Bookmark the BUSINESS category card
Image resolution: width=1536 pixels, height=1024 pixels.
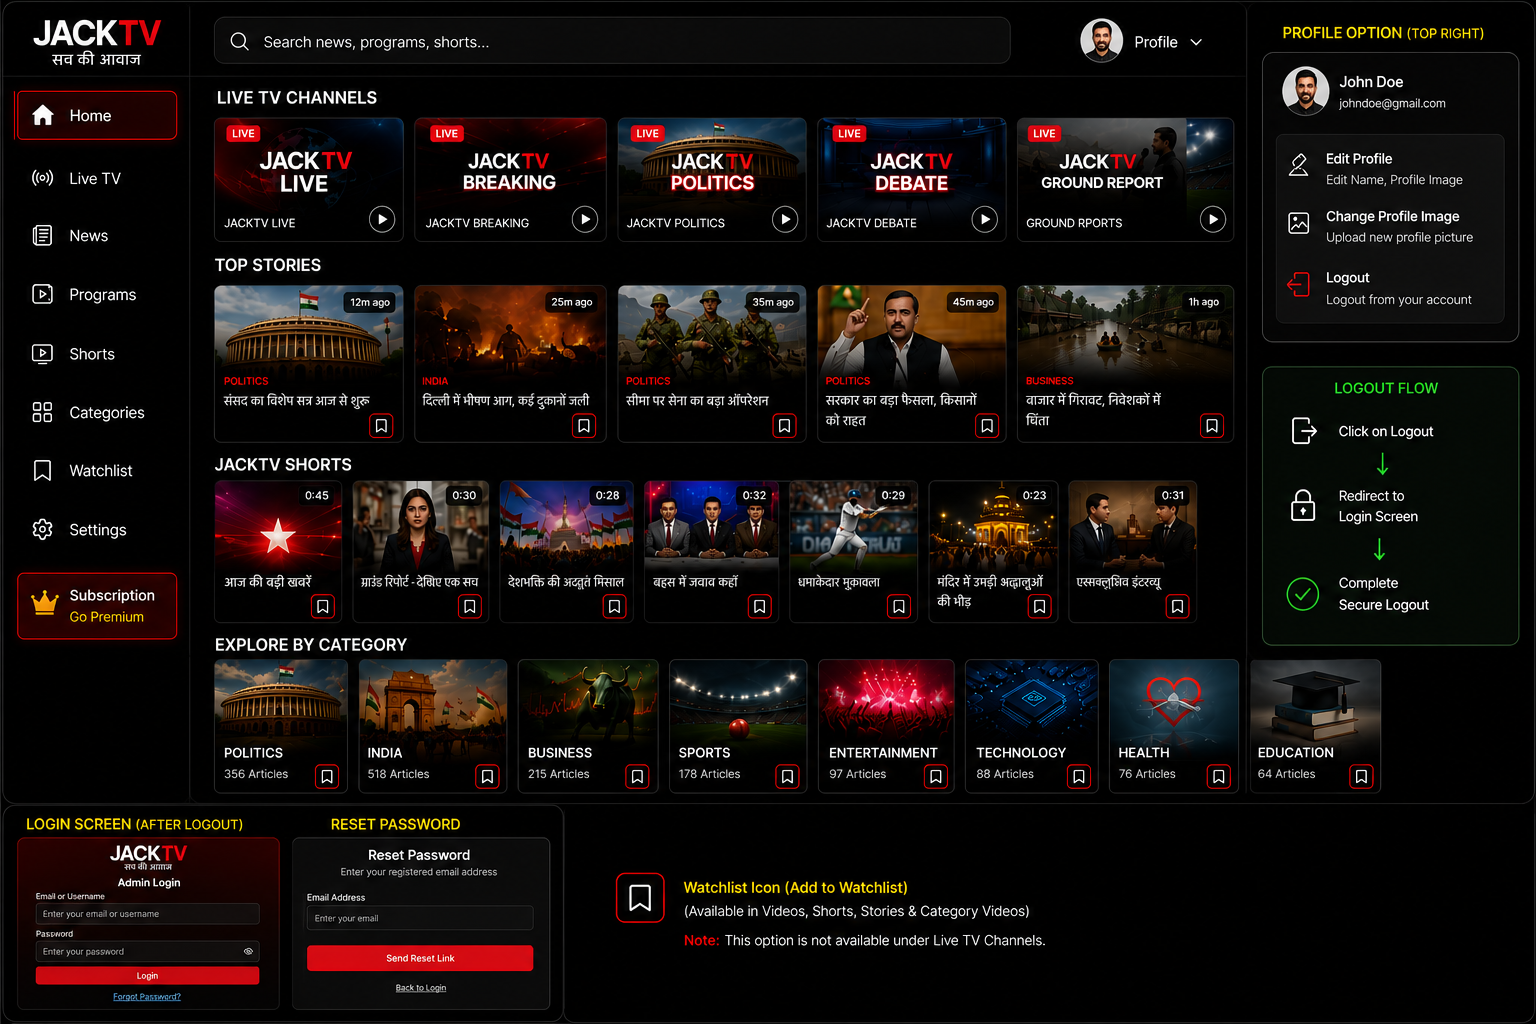click(x=637, y=776)
